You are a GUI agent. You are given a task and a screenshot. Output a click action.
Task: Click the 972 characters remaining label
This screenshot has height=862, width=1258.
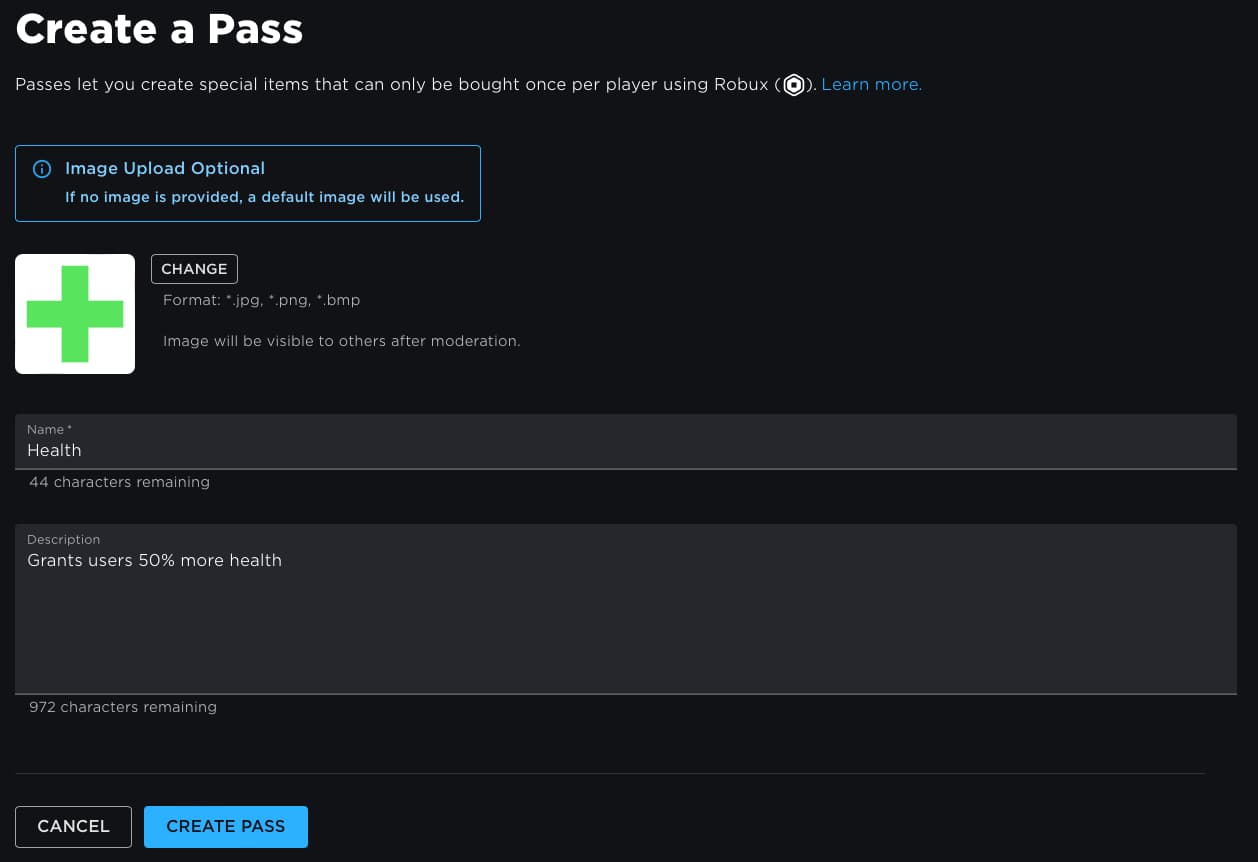tap(122, 707)
